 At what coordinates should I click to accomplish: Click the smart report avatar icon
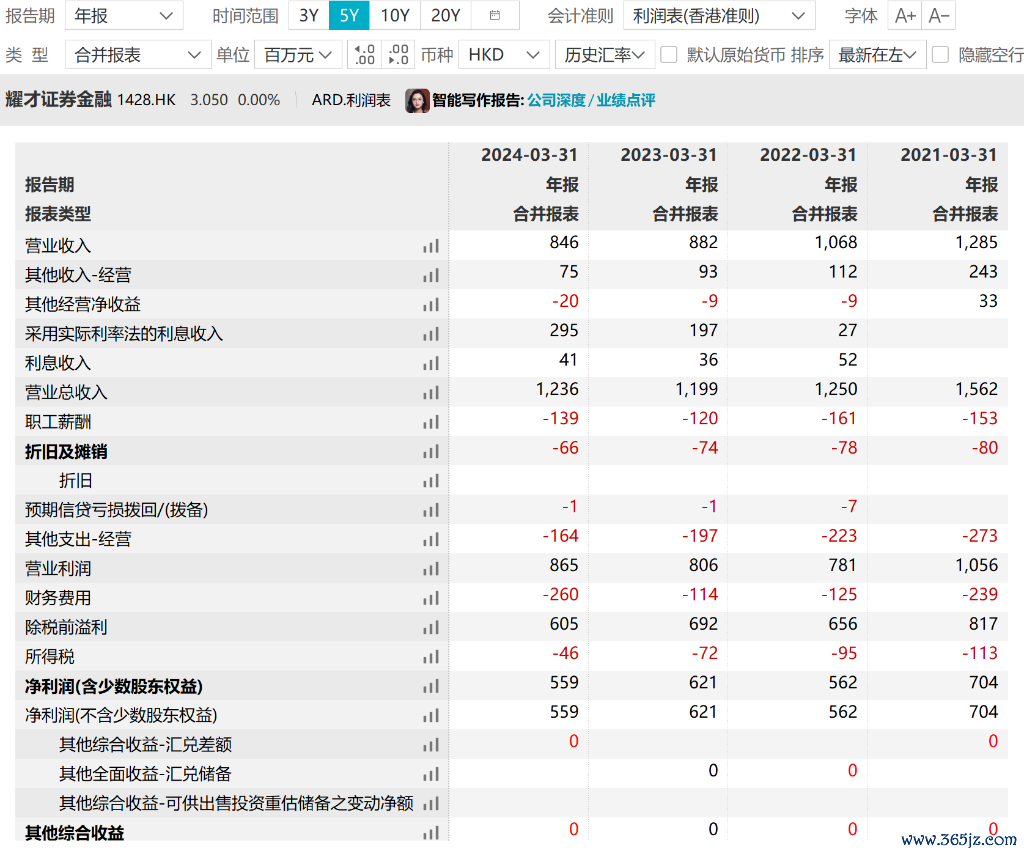pos(417,101)
